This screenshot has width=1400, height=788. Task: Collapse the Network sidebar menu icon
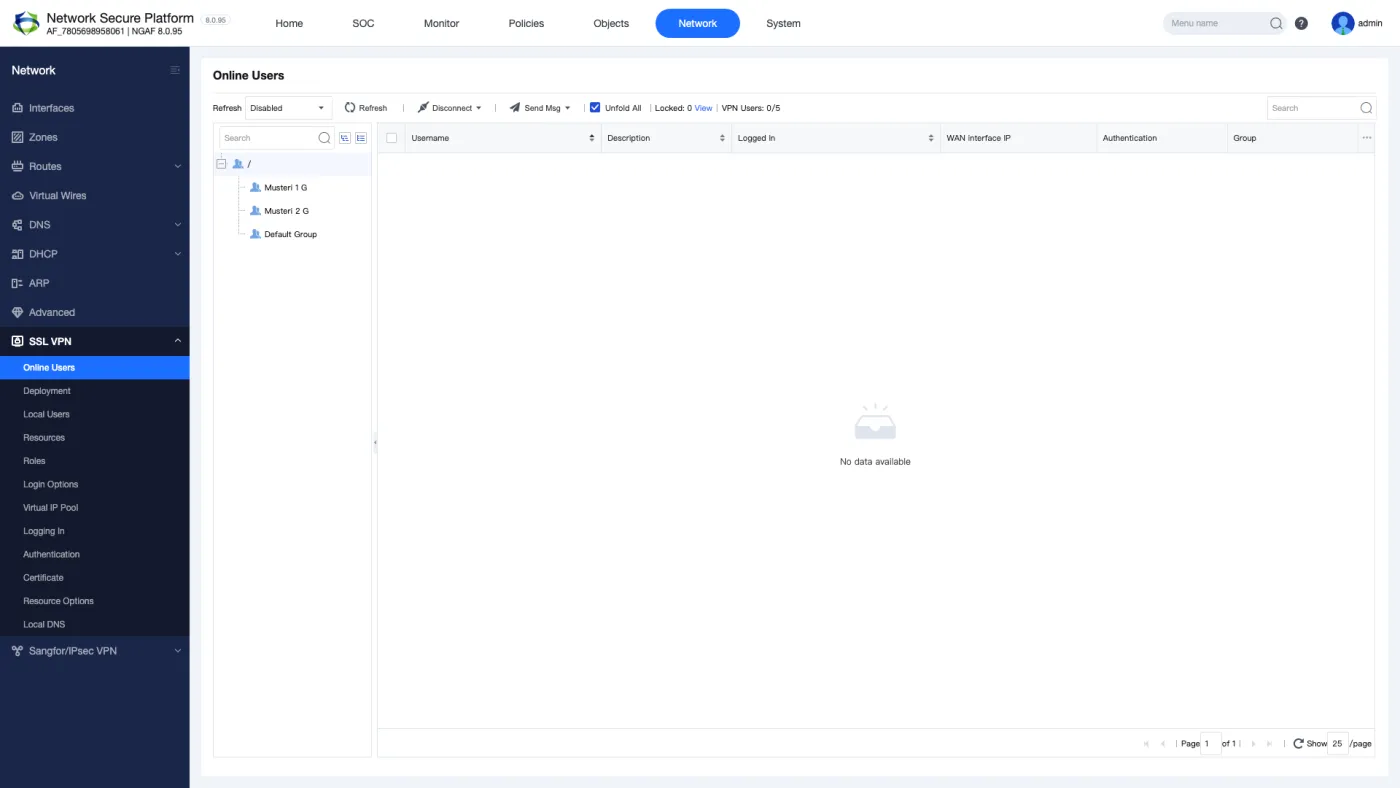175,70
